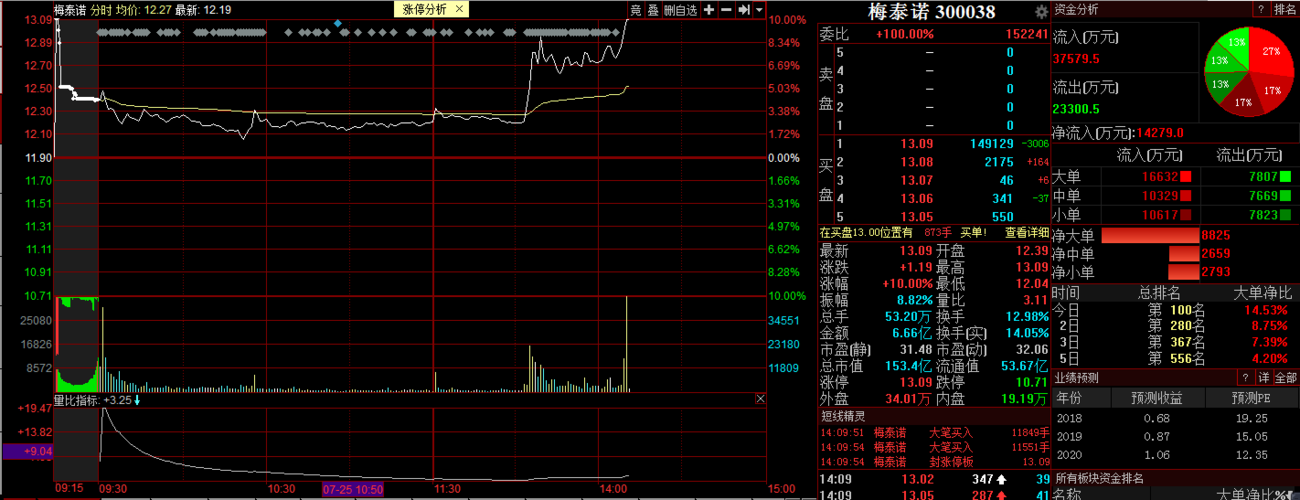Click the 3日 第367名 ranking row

1175,342
